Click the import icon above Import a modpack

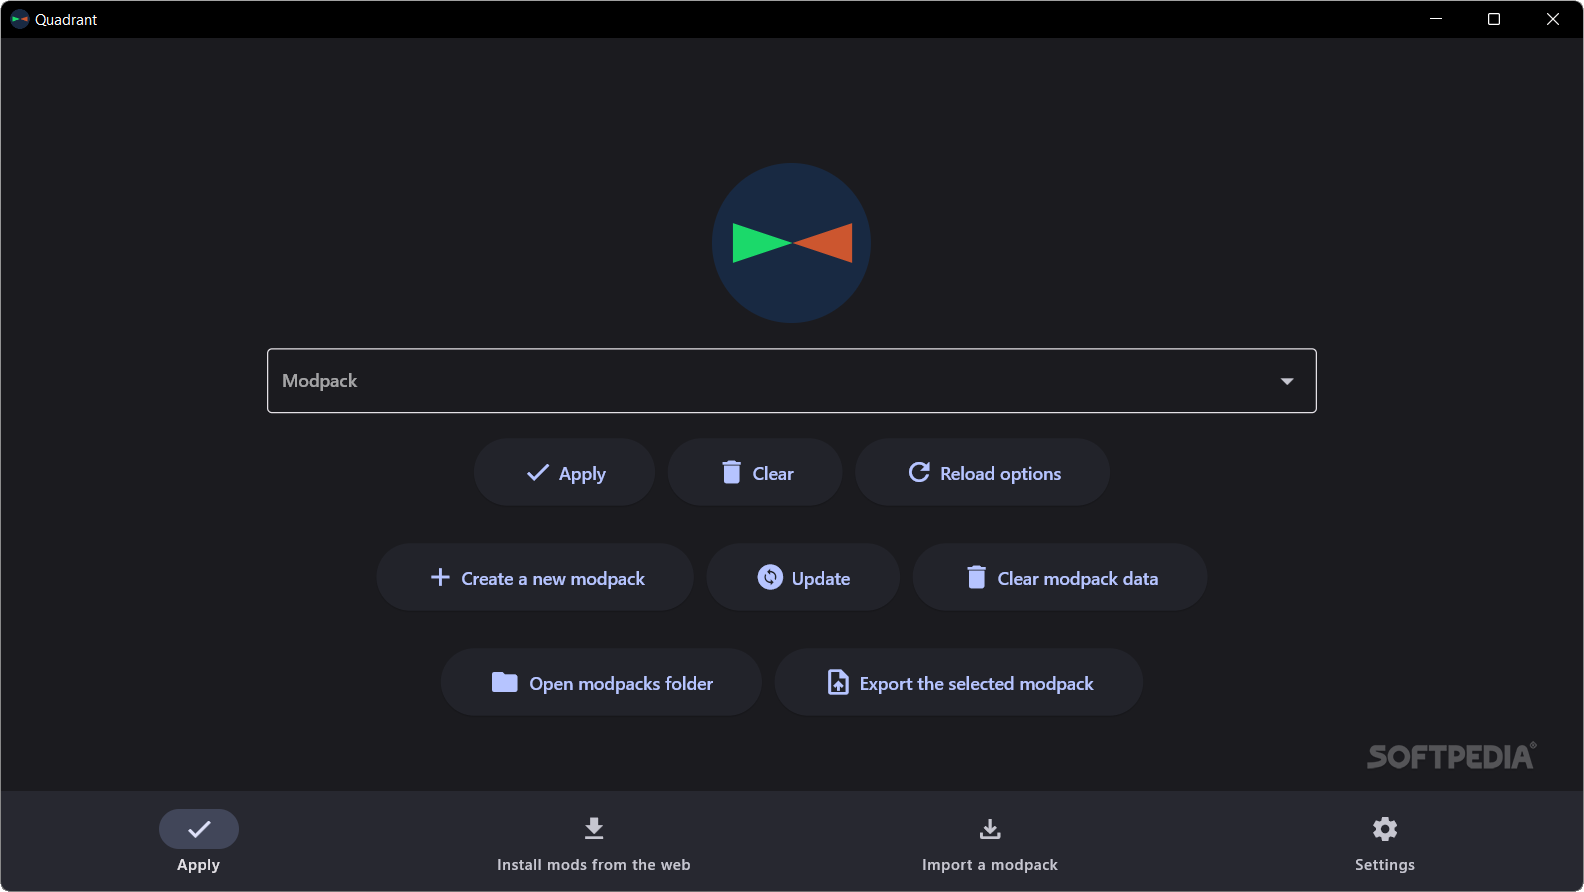[x=990, y=829]
